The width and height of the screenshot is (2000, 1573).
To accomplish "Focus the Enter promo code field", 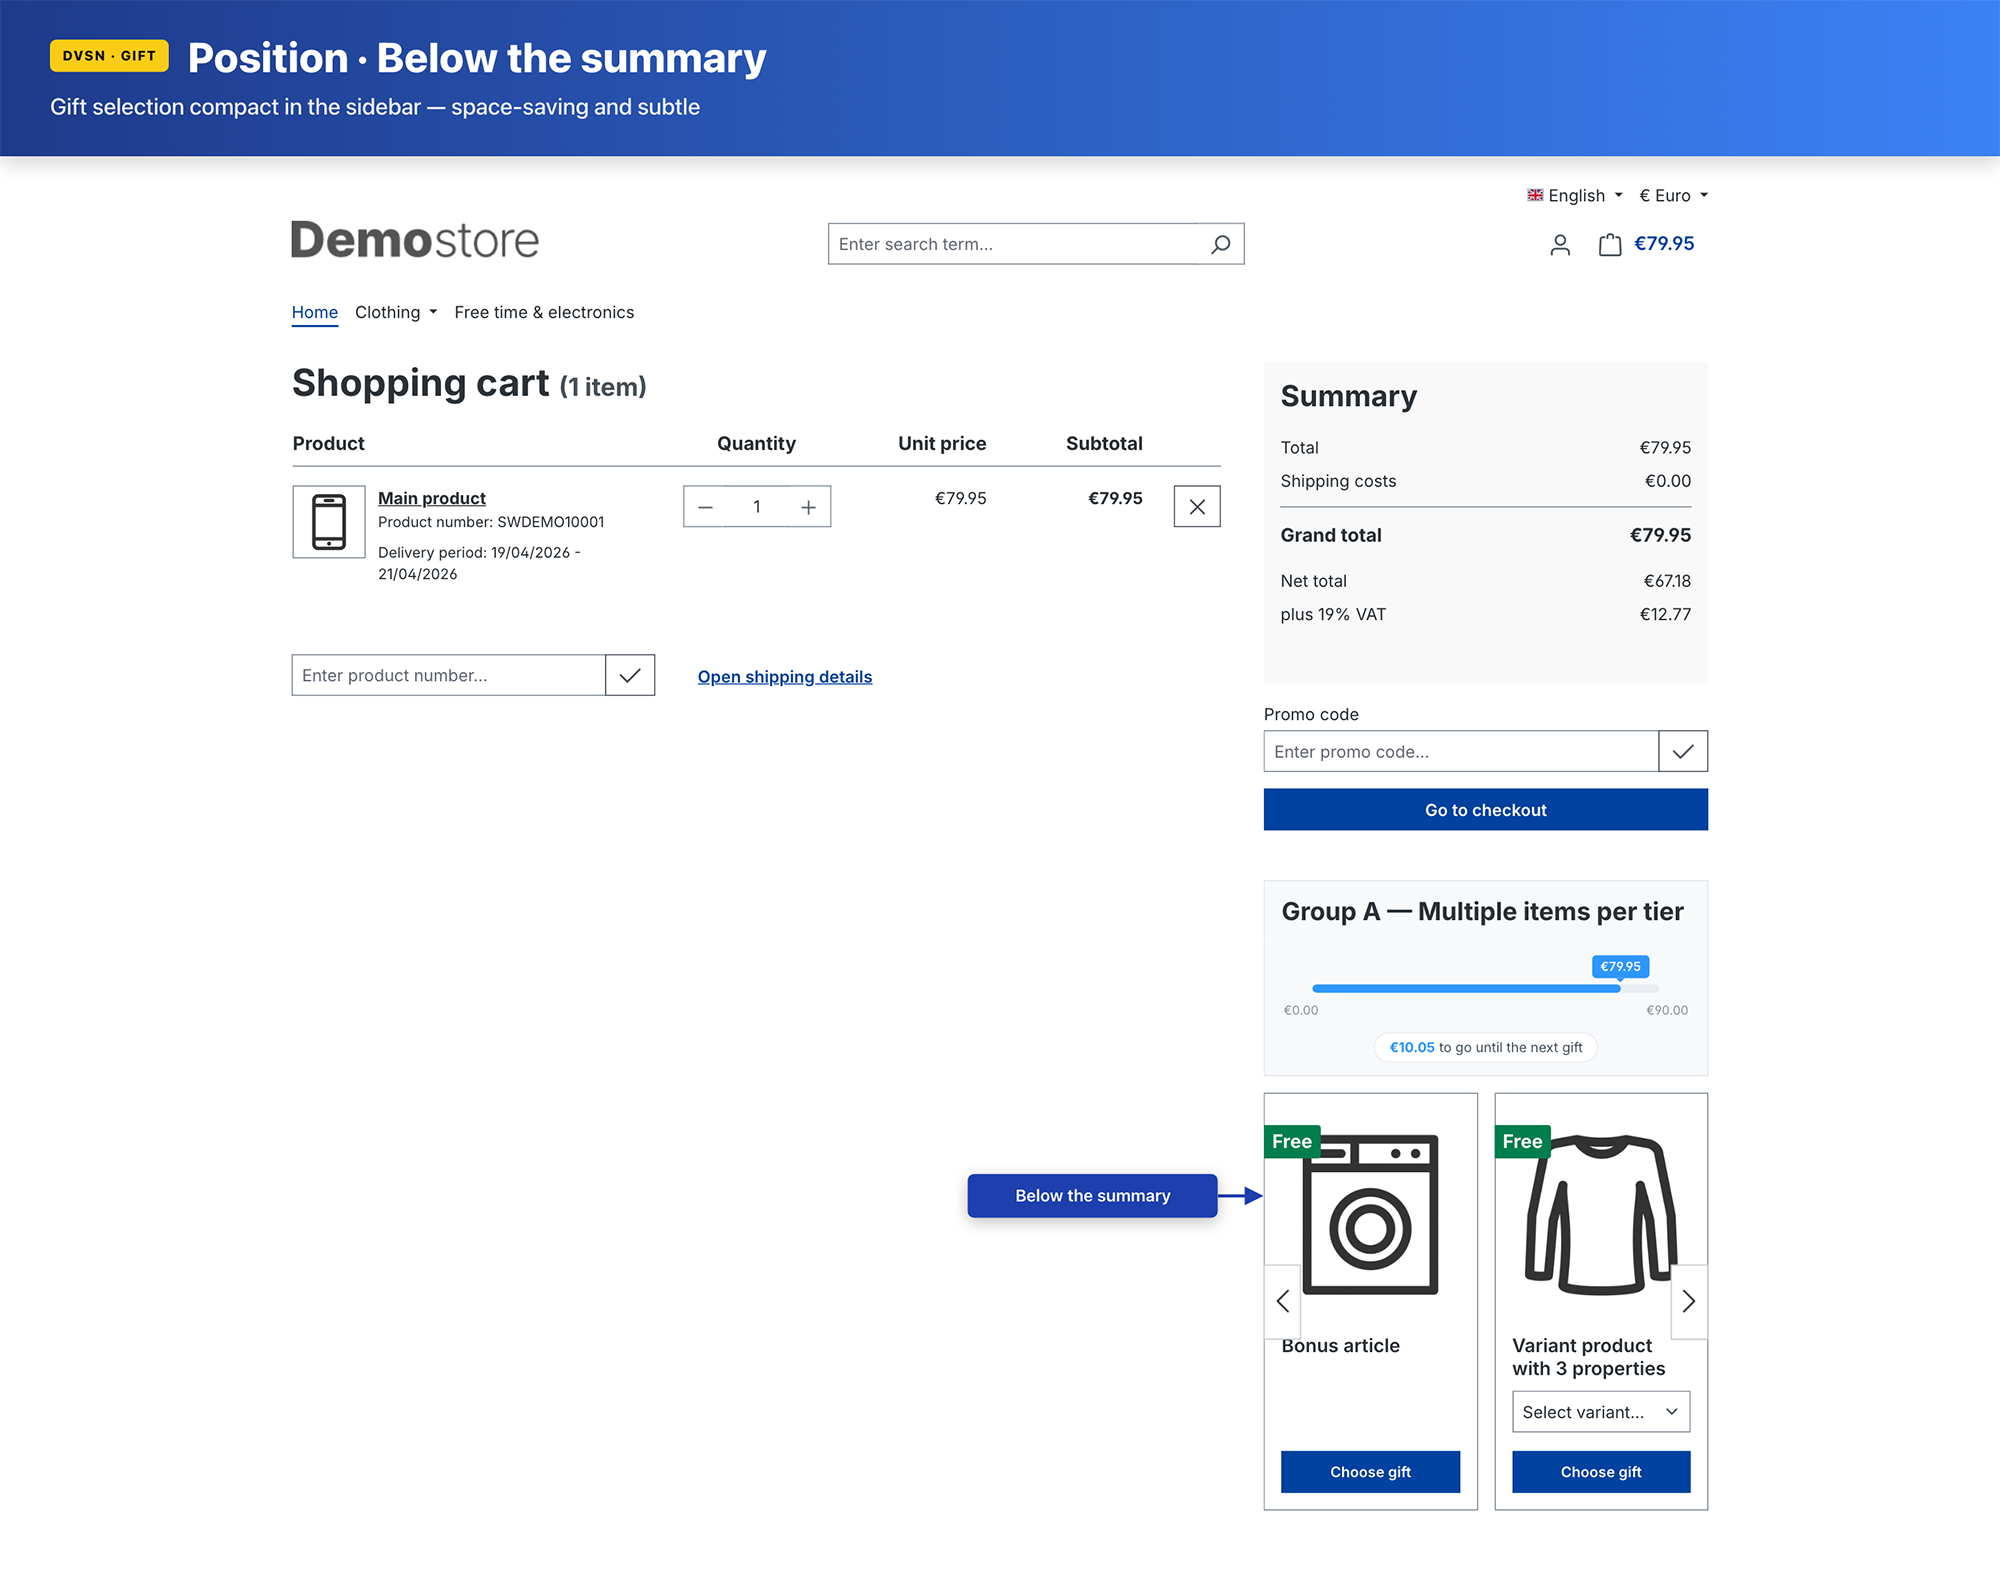I will coord(1460,752).
